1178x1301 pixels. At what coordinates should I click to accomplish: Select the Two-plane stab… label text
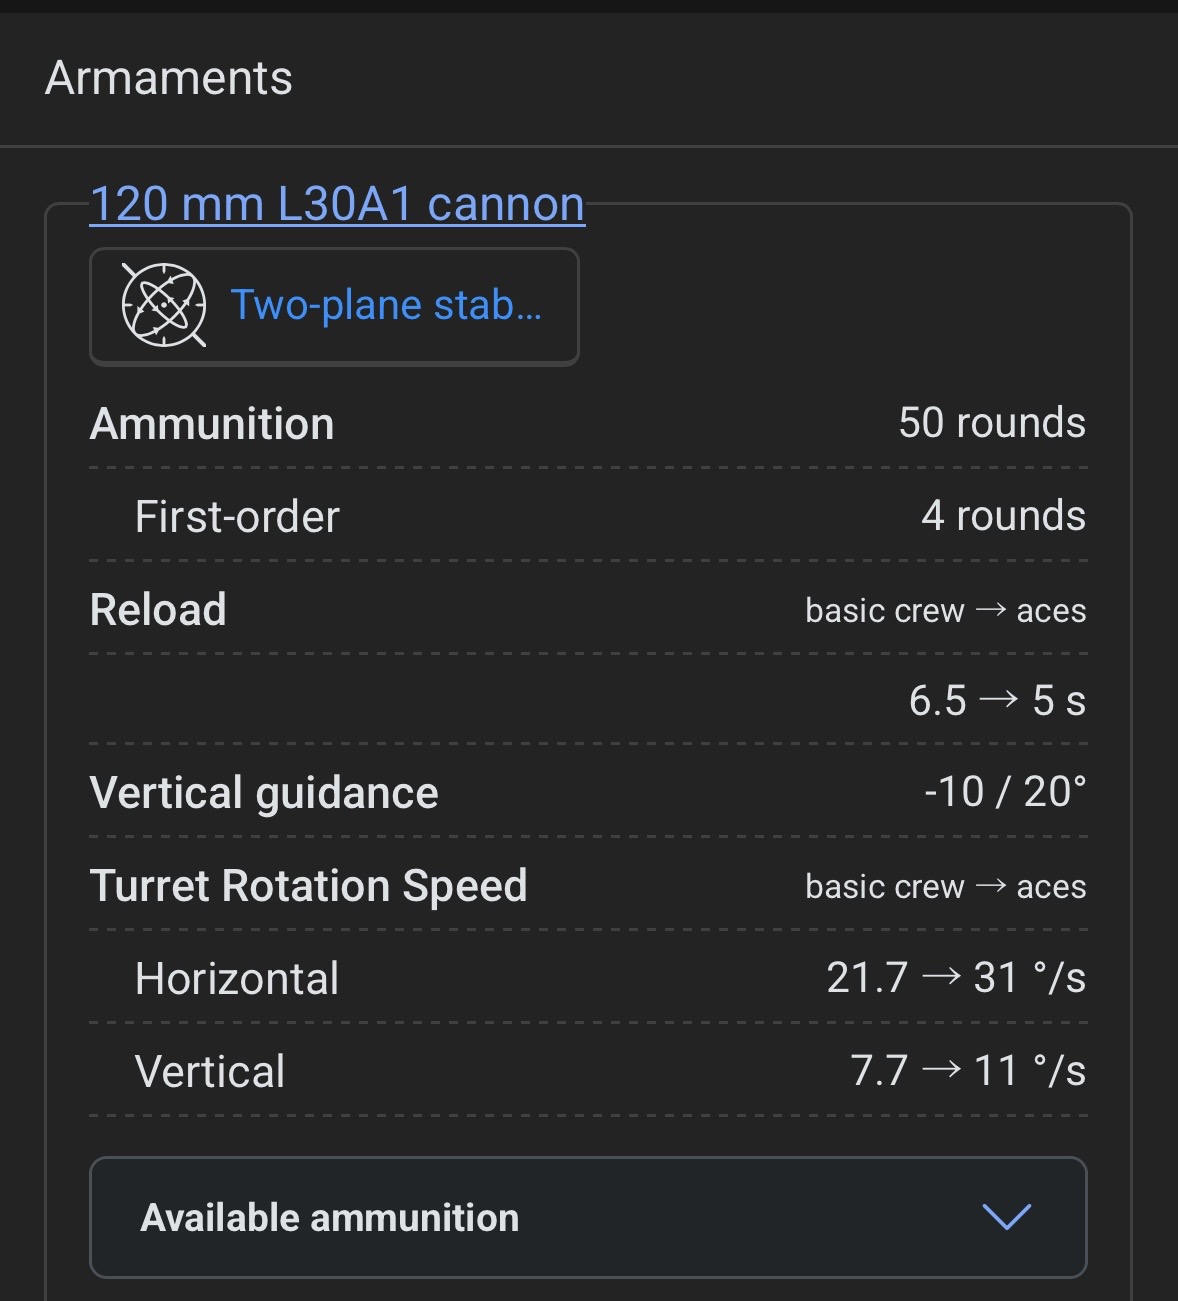(386, 305)
